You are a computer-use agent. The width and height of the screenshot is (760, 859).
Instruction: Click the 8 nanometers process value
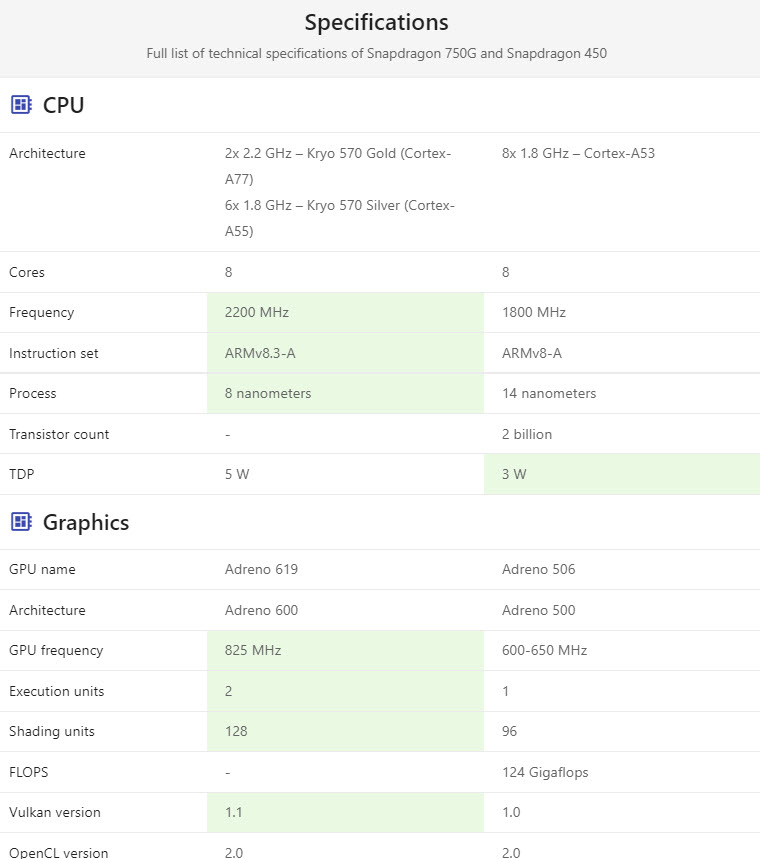(x=268, y=393)
